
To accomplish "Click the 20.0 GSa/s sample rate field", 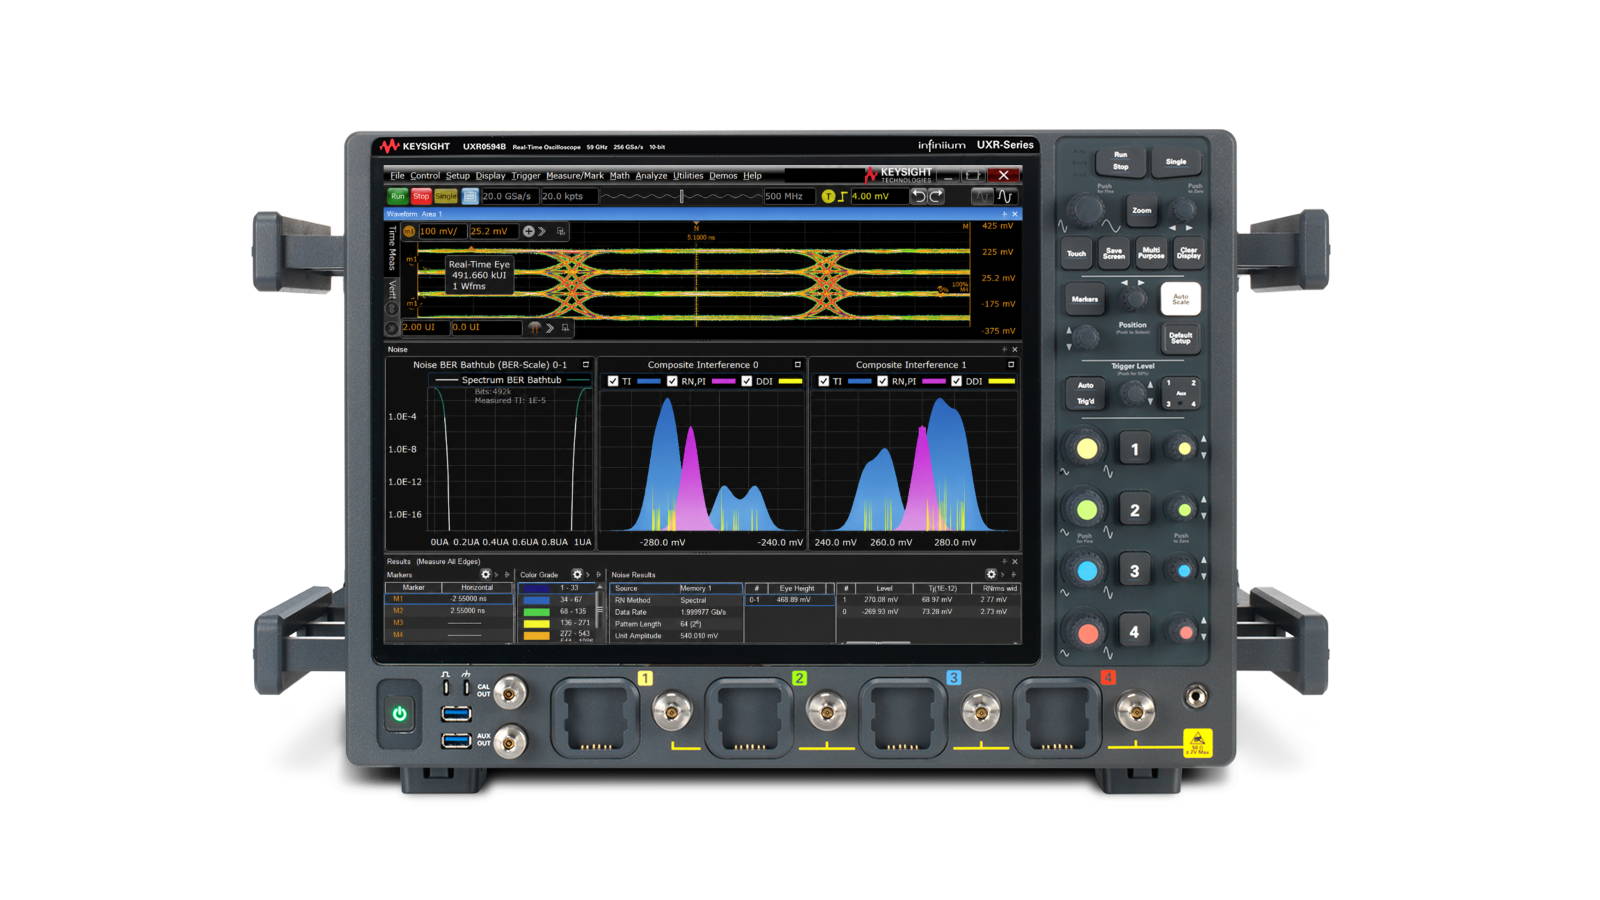I will pos(509,196).
